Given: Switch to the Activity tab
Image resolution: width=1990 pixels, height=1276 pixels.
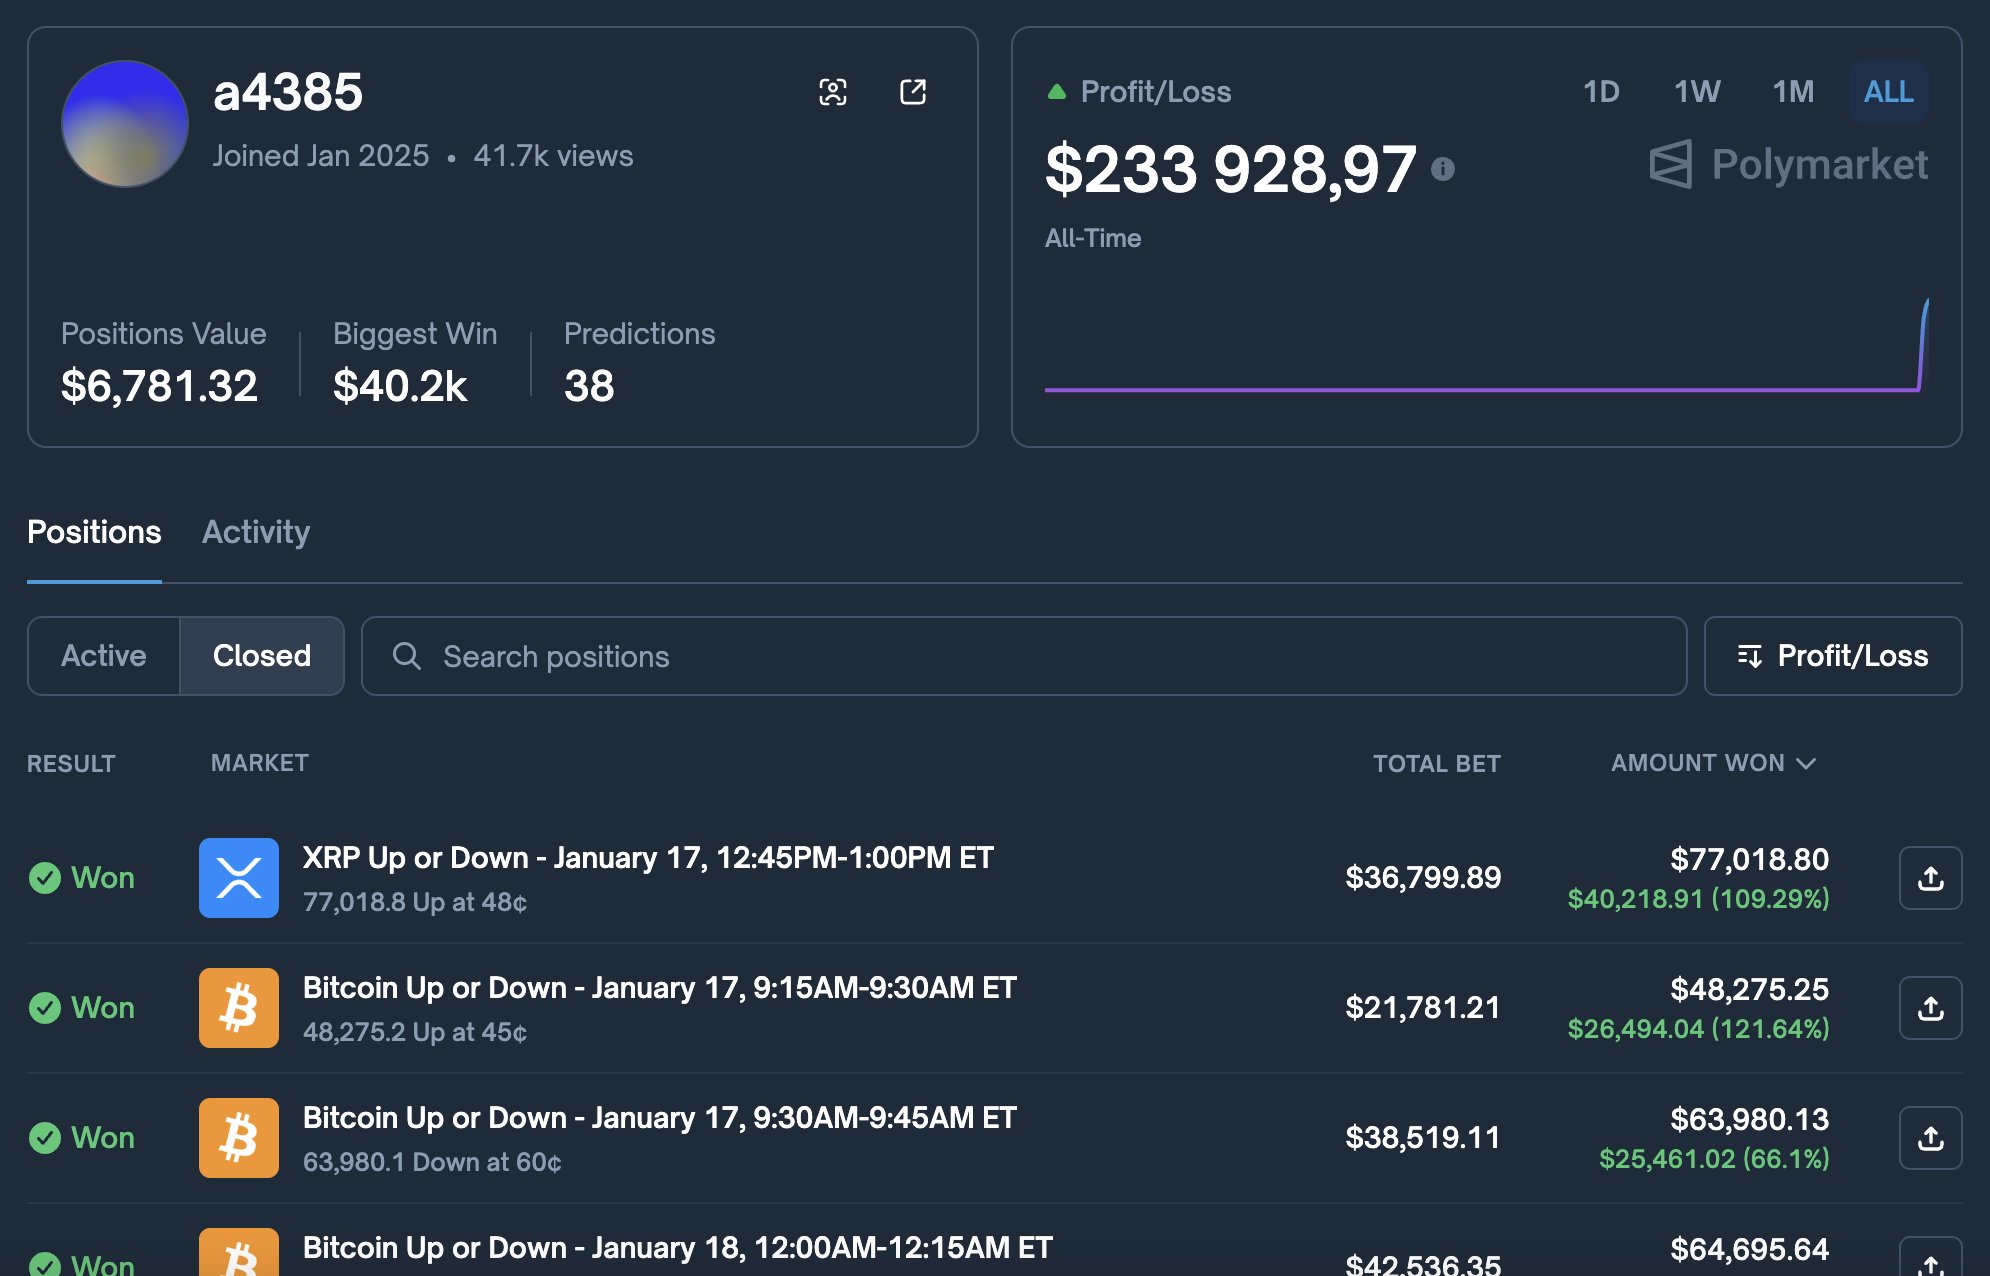Looking at the screenshot, I should [x=256, y=532].
